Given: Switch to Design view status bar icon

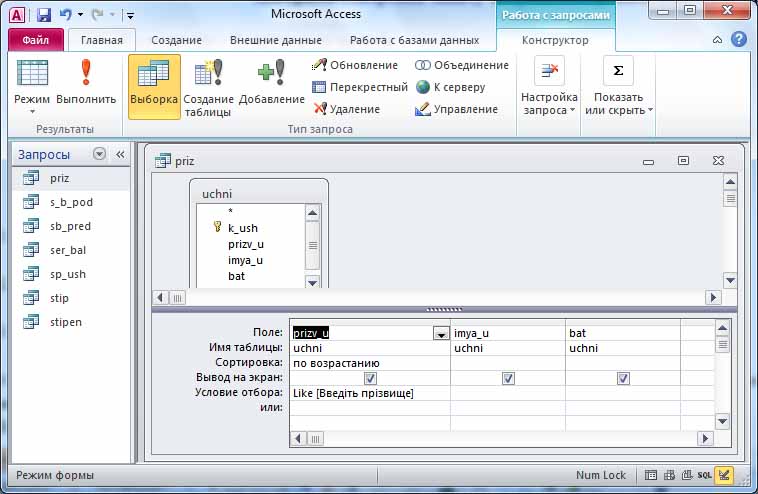Looking at the screenshot, I should (724, 475).
